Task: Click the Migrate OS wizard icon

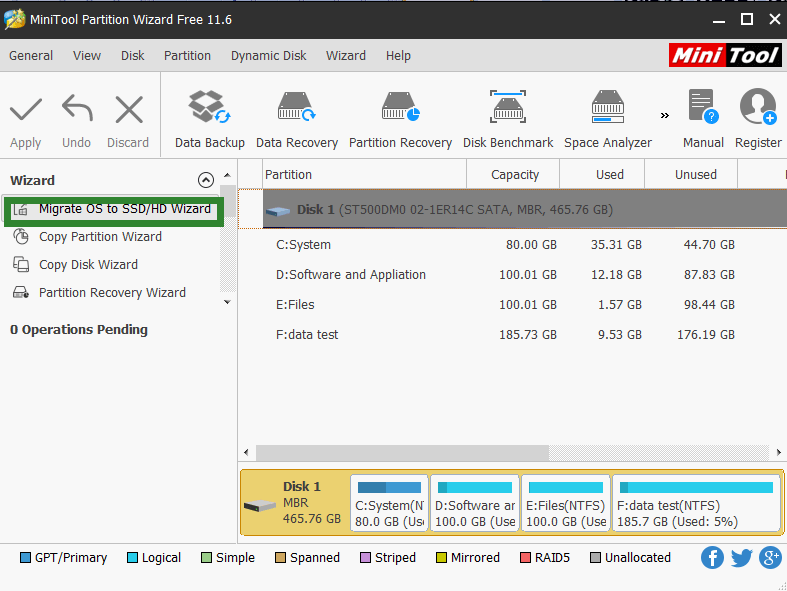Action: coord(21,209)
